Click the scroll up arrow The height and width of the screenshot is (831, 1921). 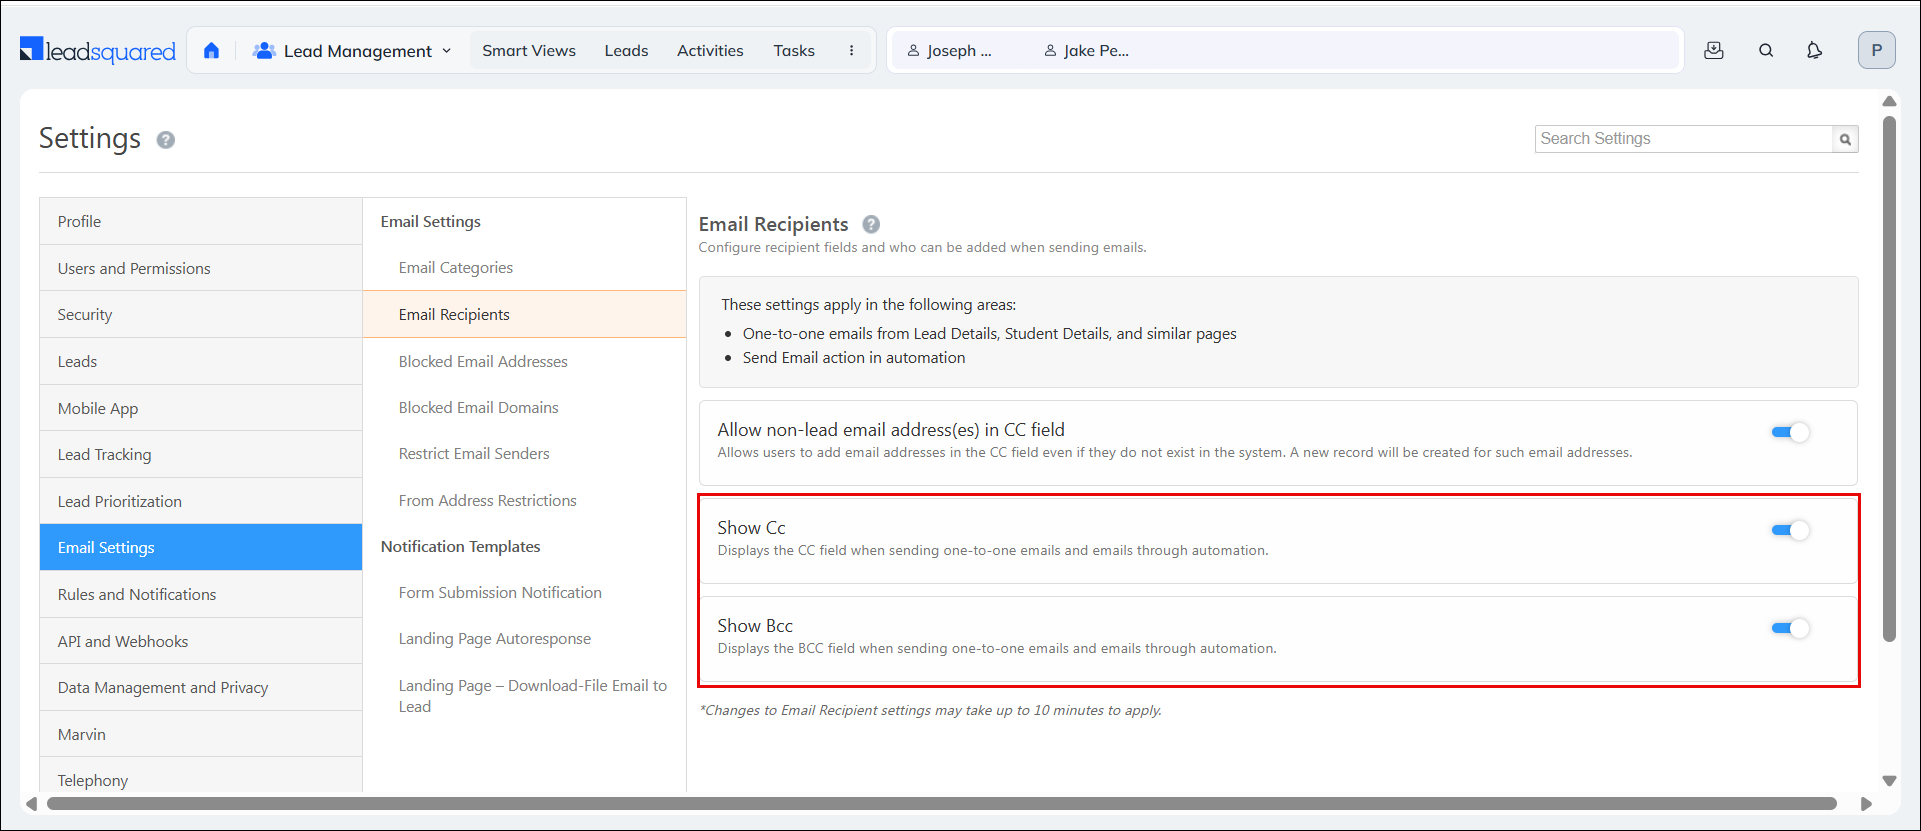click(1889, 101)
